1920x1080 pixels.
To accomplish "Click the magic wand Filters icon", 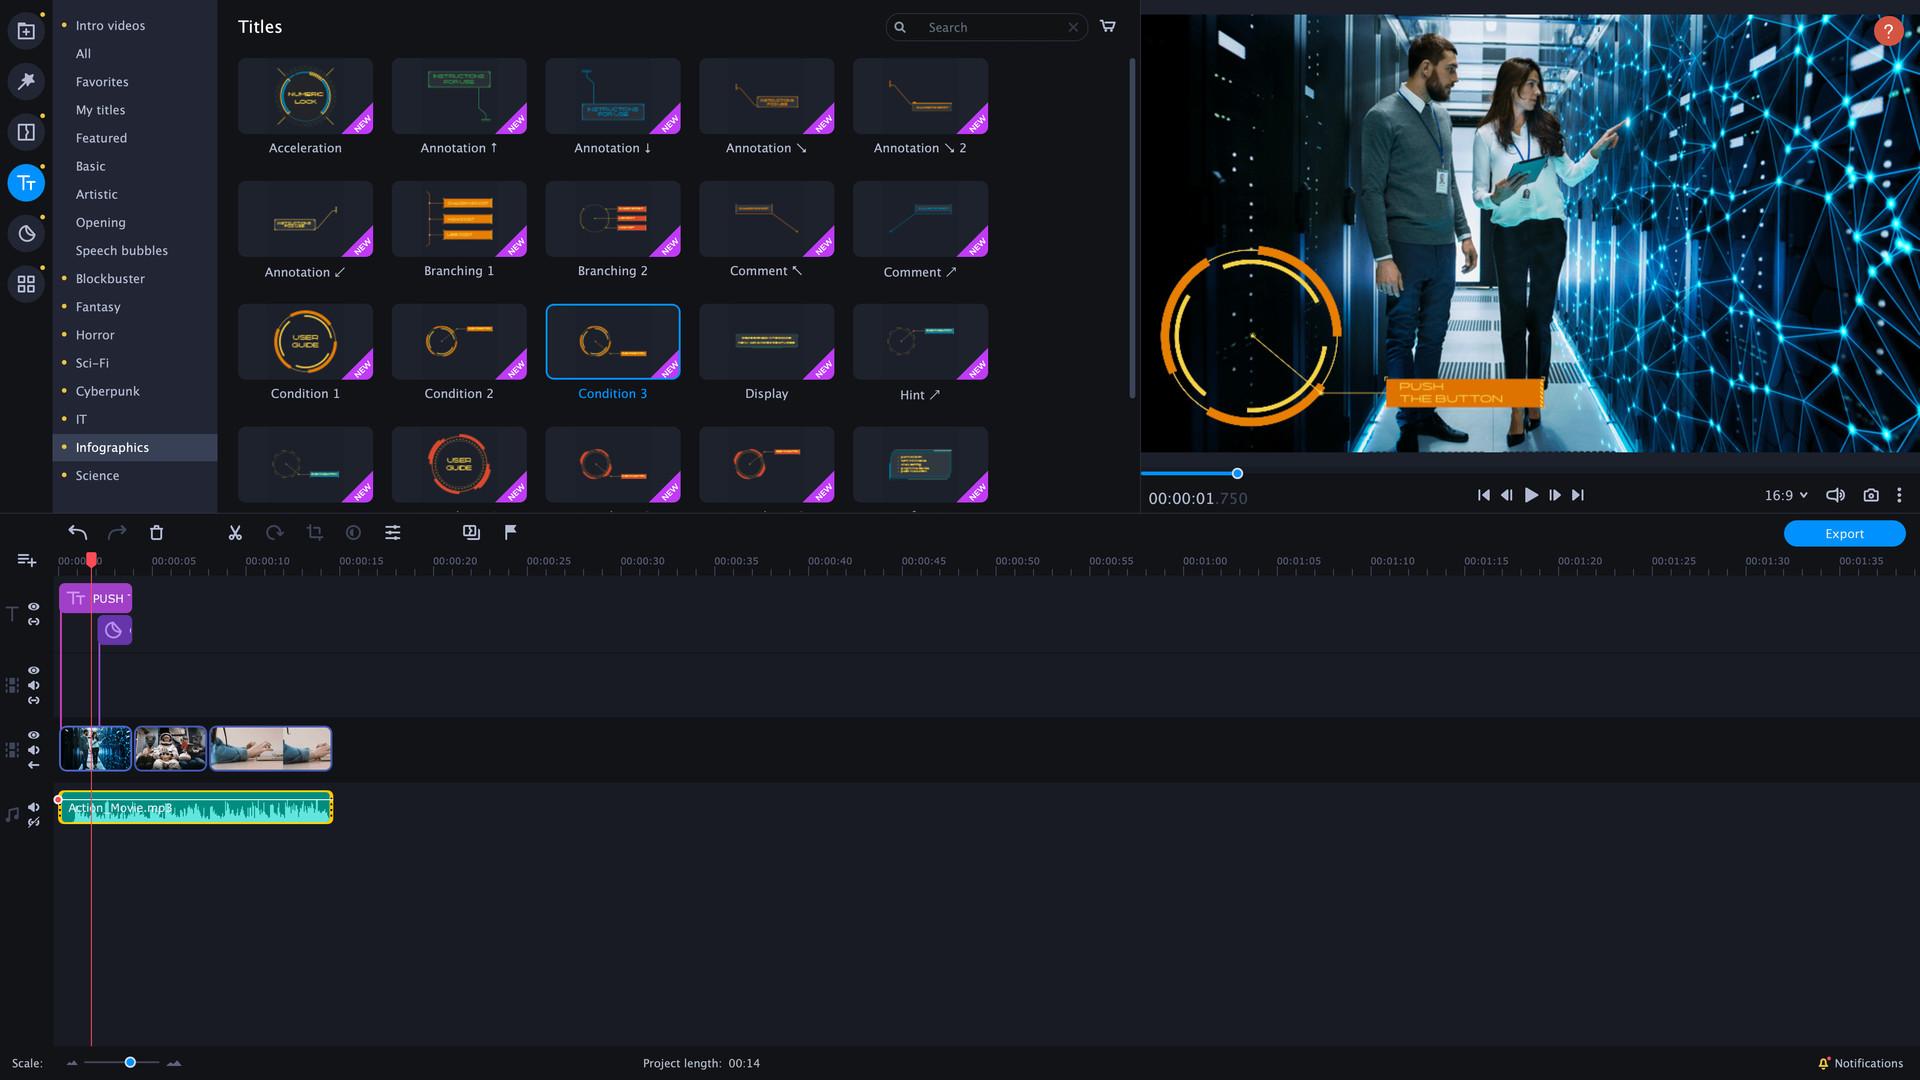I will pos(25,81).
